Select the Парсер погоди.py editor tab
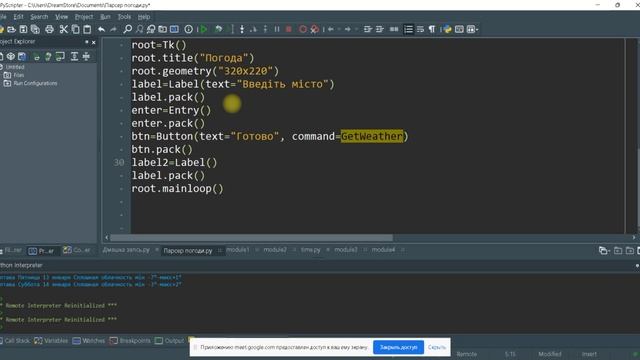The image size is (640, 360). 188,251
